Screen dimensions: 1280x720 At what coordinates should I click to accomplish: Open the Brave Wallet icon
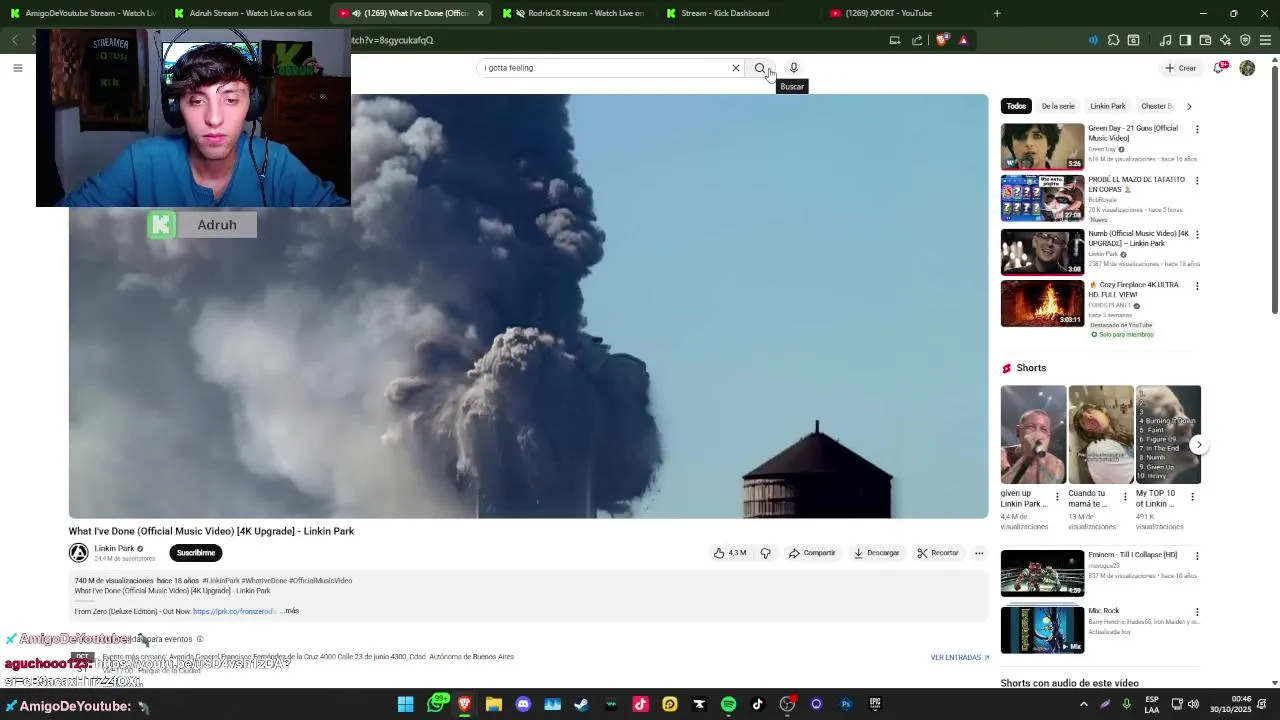(x=1205, y=40)
